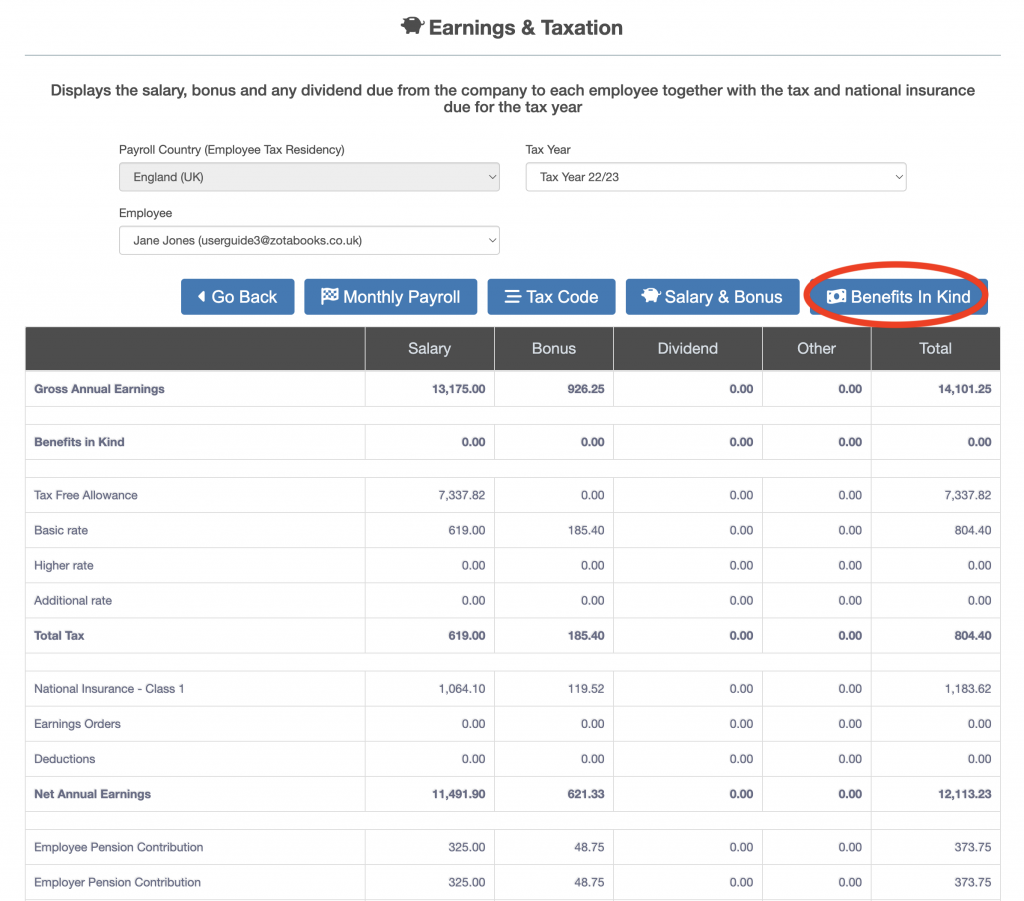Image resolution: width=1024 pixels, height=901 pixels.
Task: Click the list lines icon on Tax Code
Action: coord(512,297)
